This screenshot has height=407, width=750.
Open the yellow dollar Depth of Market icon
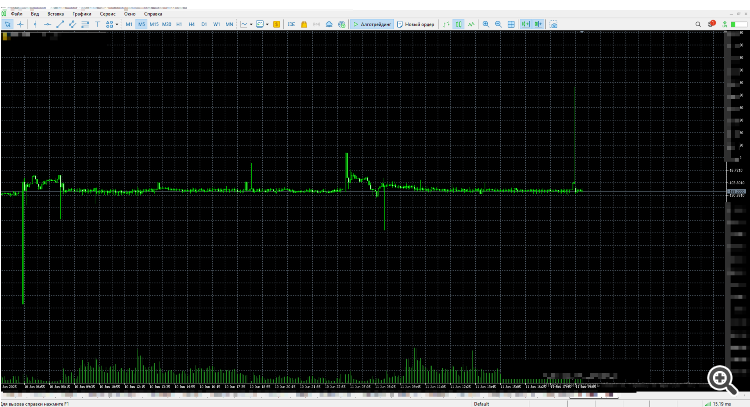tap(276, 24)
